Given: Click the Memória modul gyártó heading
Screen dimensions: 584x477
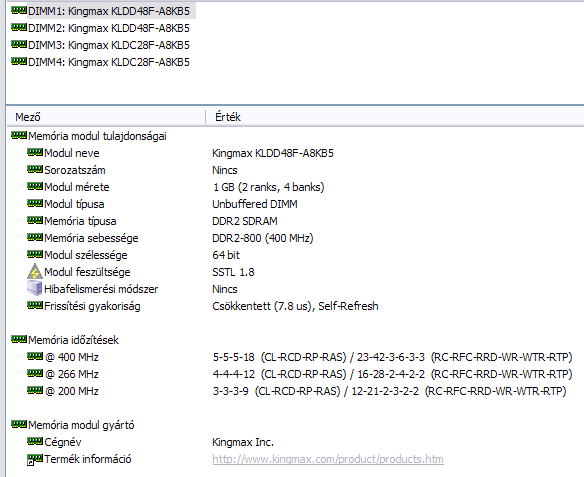Looking at the screenshot, I should pyautogui.click(x=81, y=425).
